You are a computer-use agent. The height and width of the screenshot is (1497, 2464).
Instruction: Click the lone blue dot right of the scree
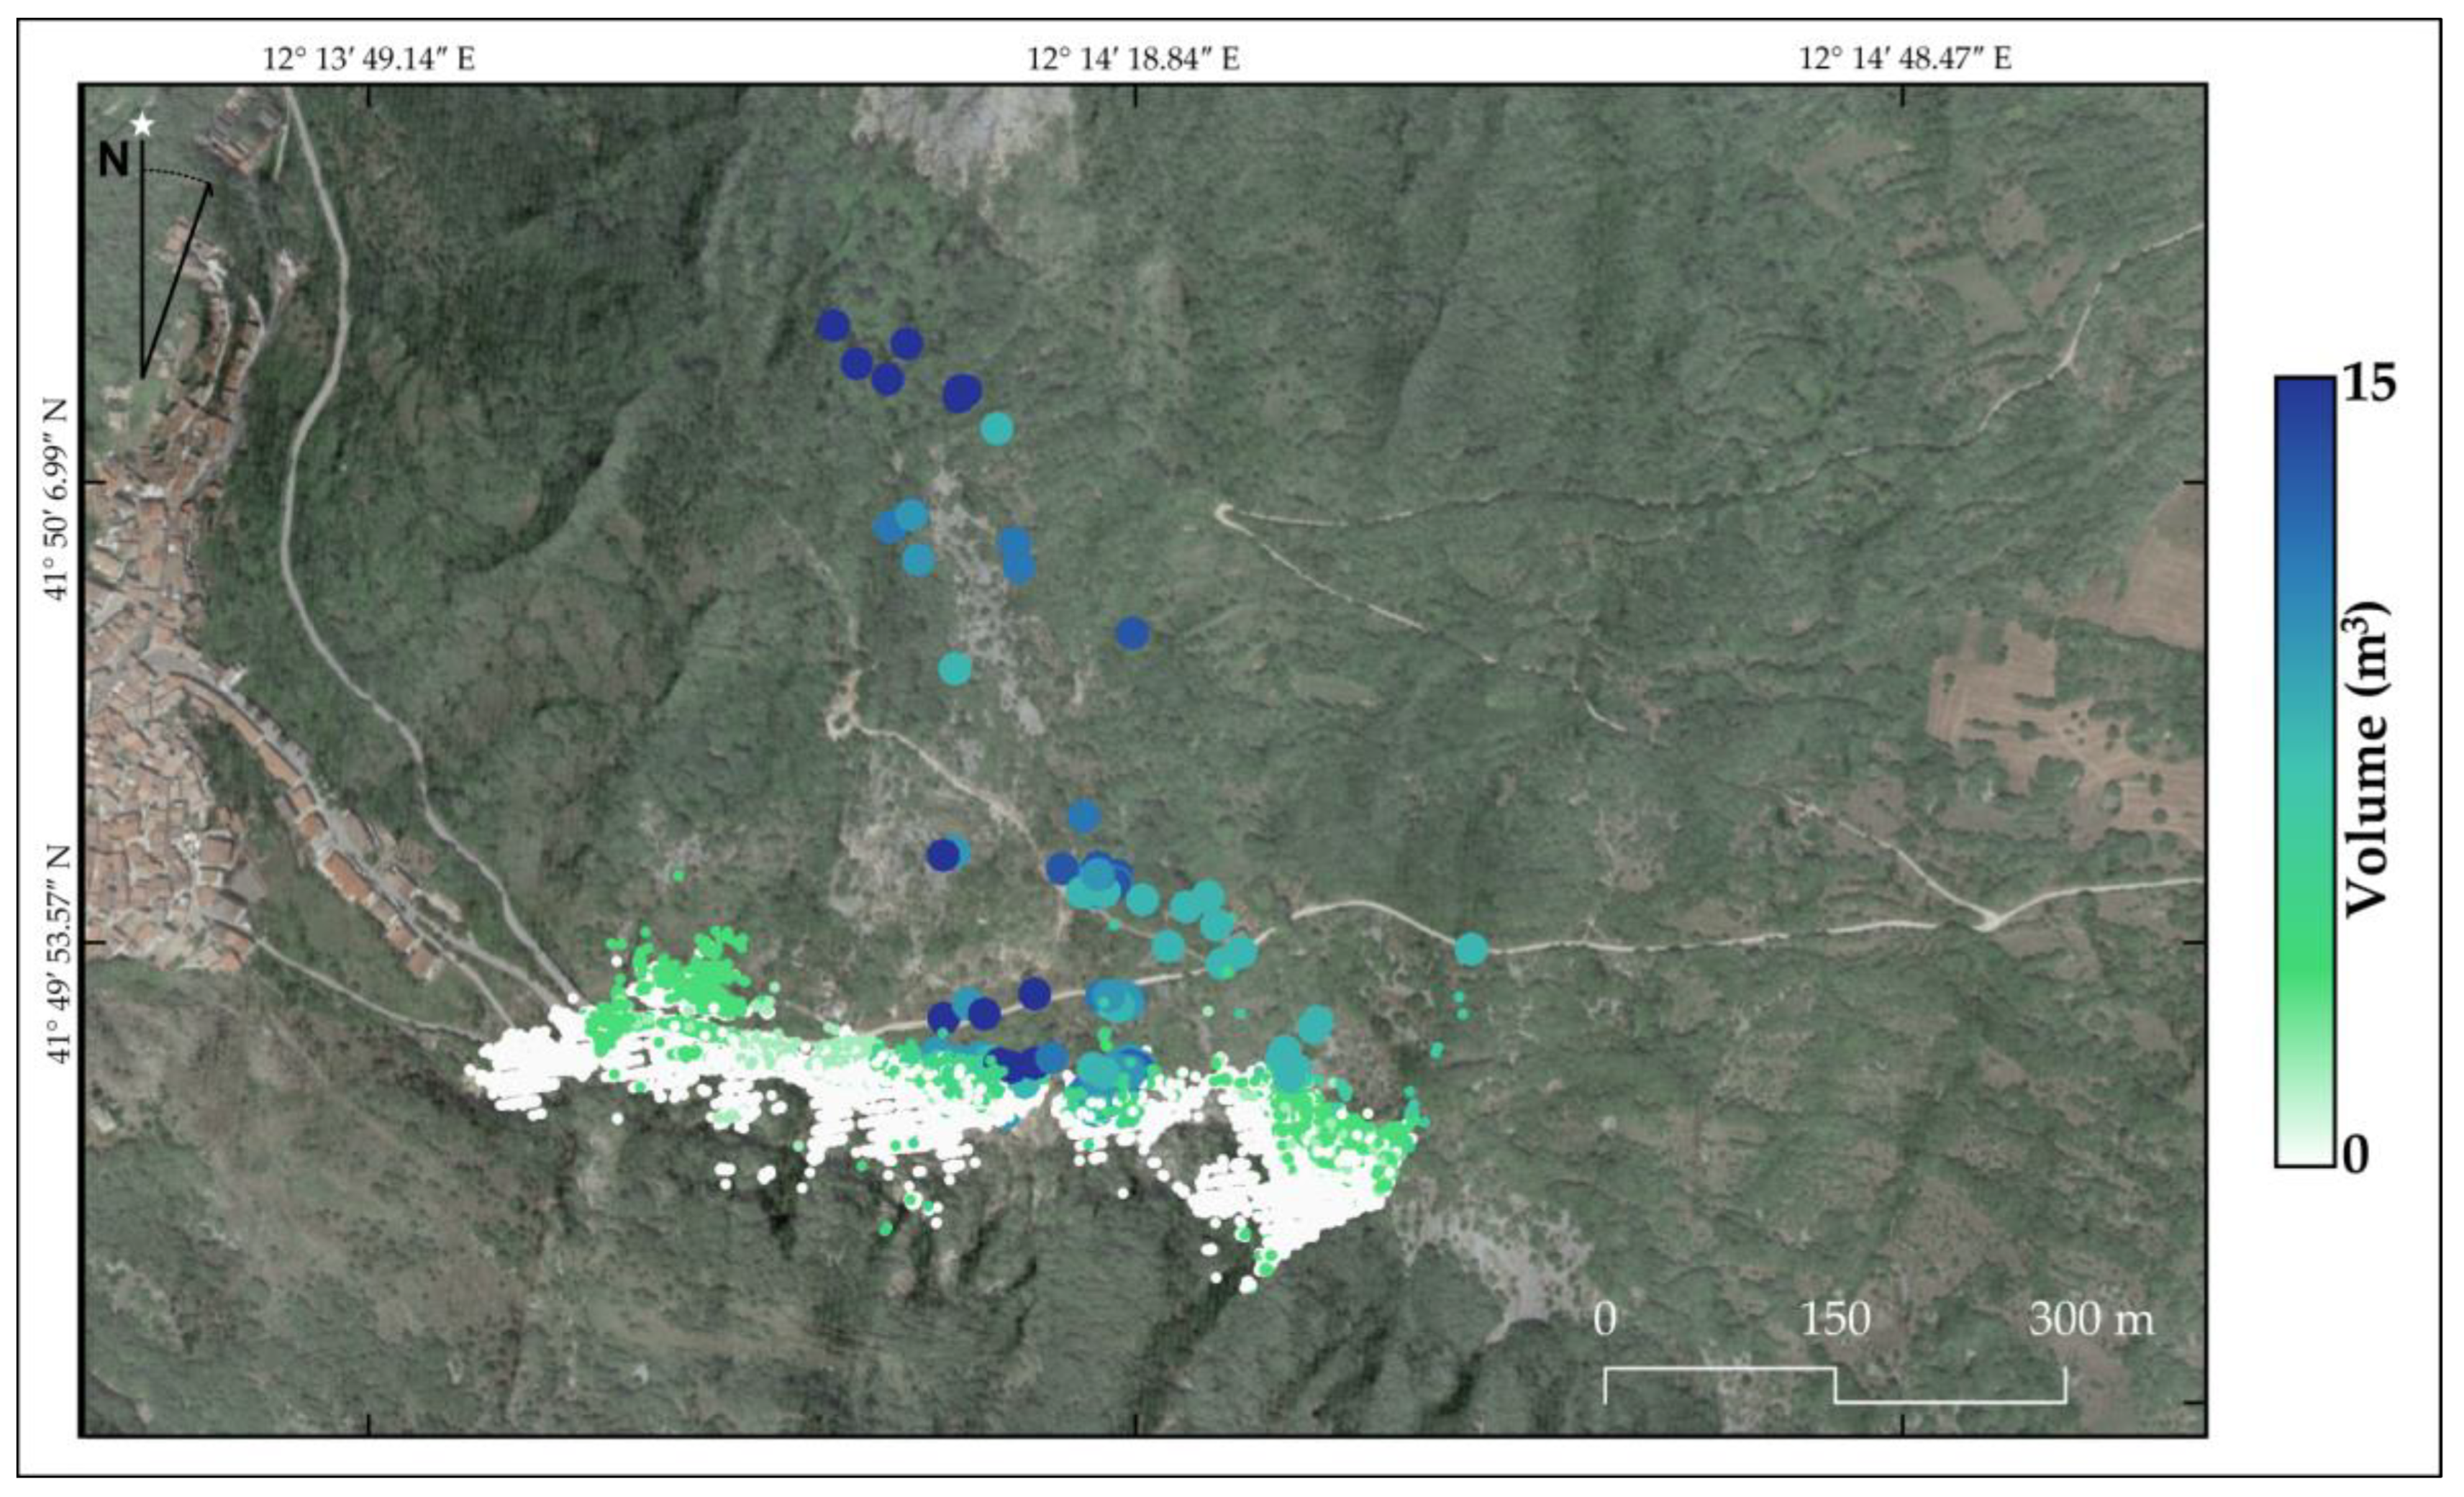point(1132,633)
